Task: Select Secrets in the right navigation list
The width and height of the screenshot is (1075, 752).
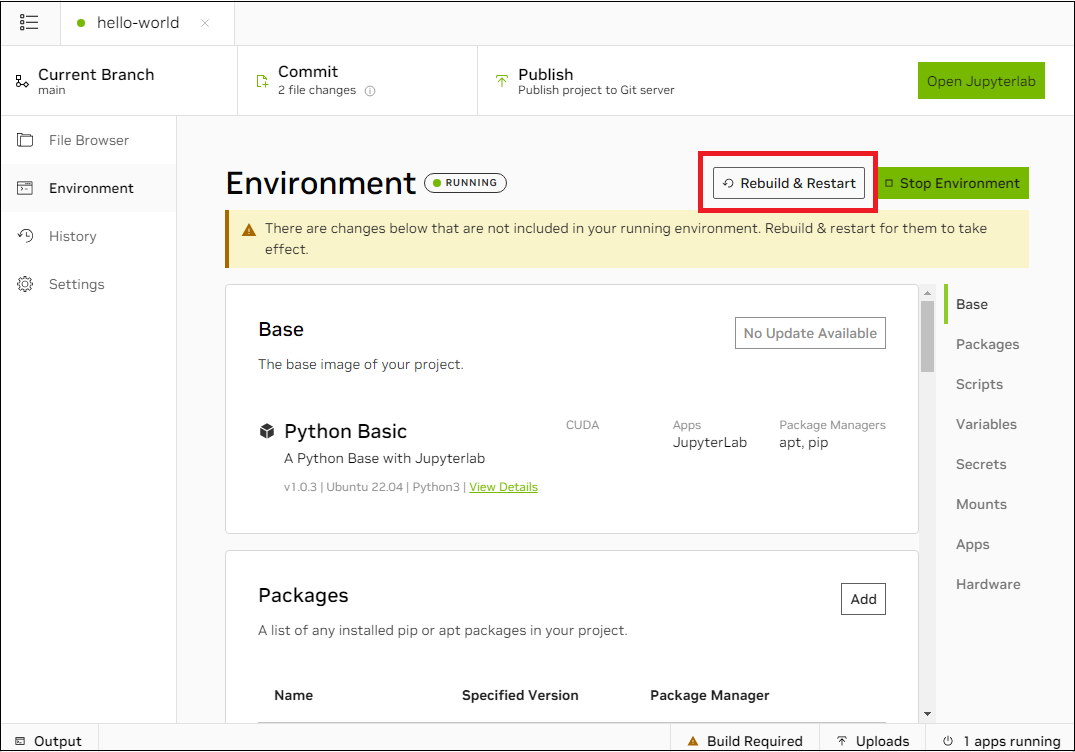Action: pyautogui.click(x=980, y=464)
